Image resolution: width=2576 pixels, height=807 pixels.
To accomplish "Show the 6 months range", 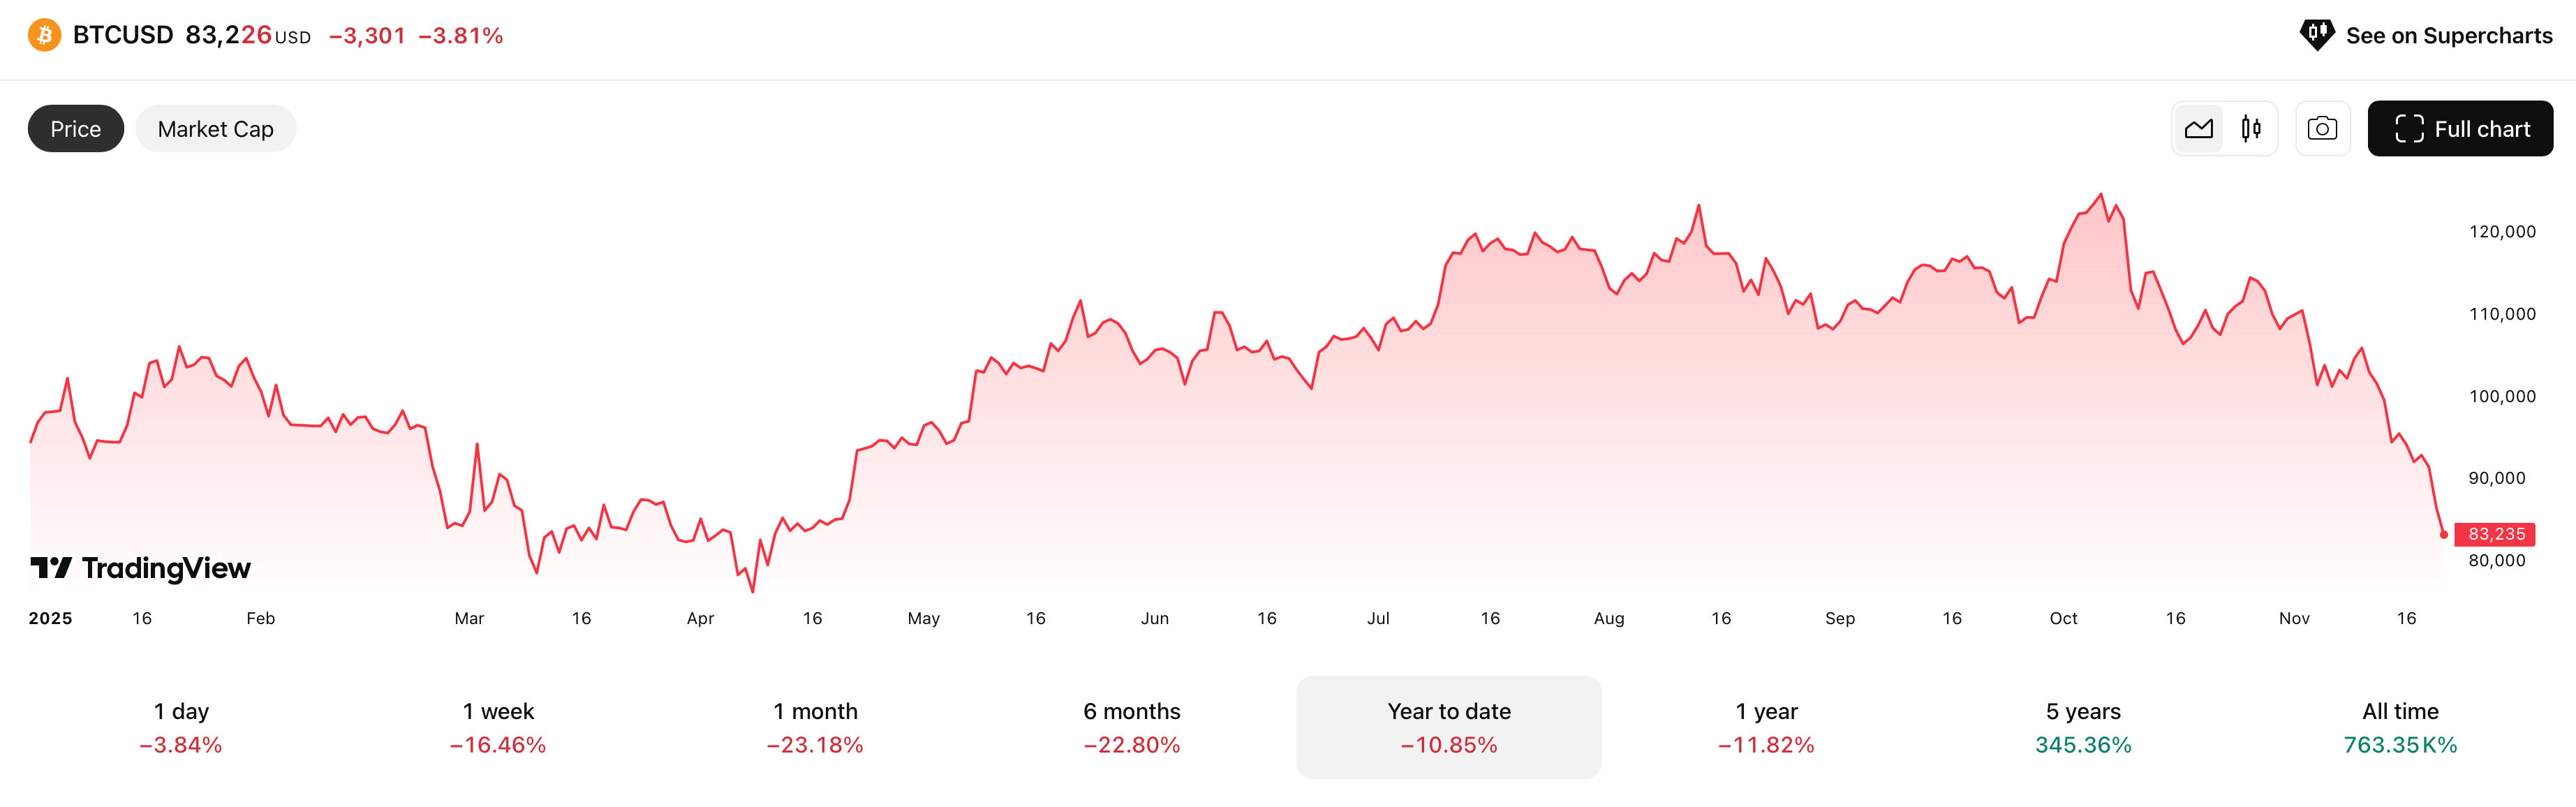I will pyautogui.click(x=1132, y=727).
